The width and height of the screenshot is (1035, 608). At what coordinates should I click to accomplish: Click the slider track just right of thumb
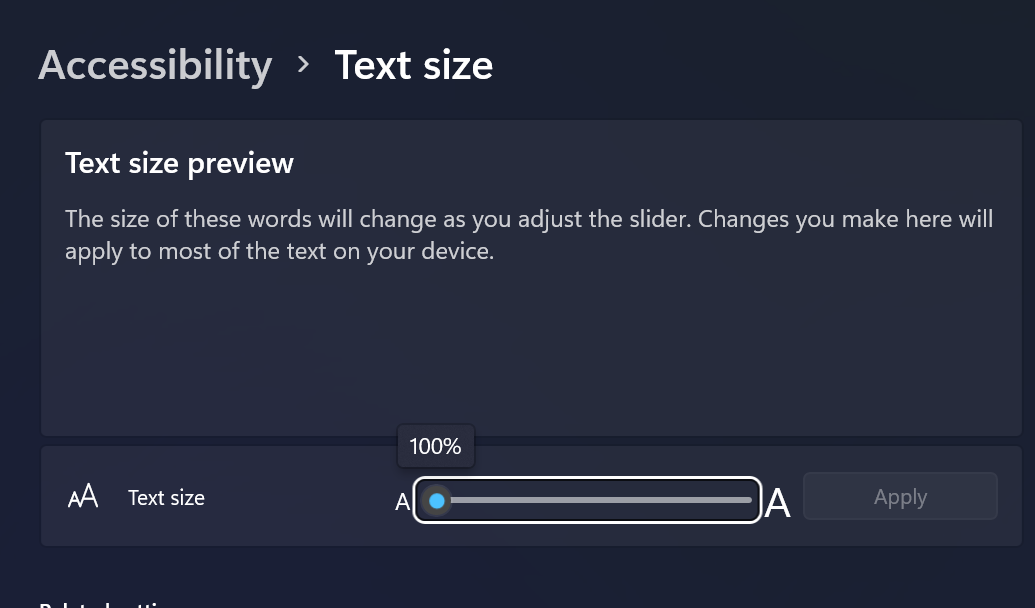[x=462, y=500]
